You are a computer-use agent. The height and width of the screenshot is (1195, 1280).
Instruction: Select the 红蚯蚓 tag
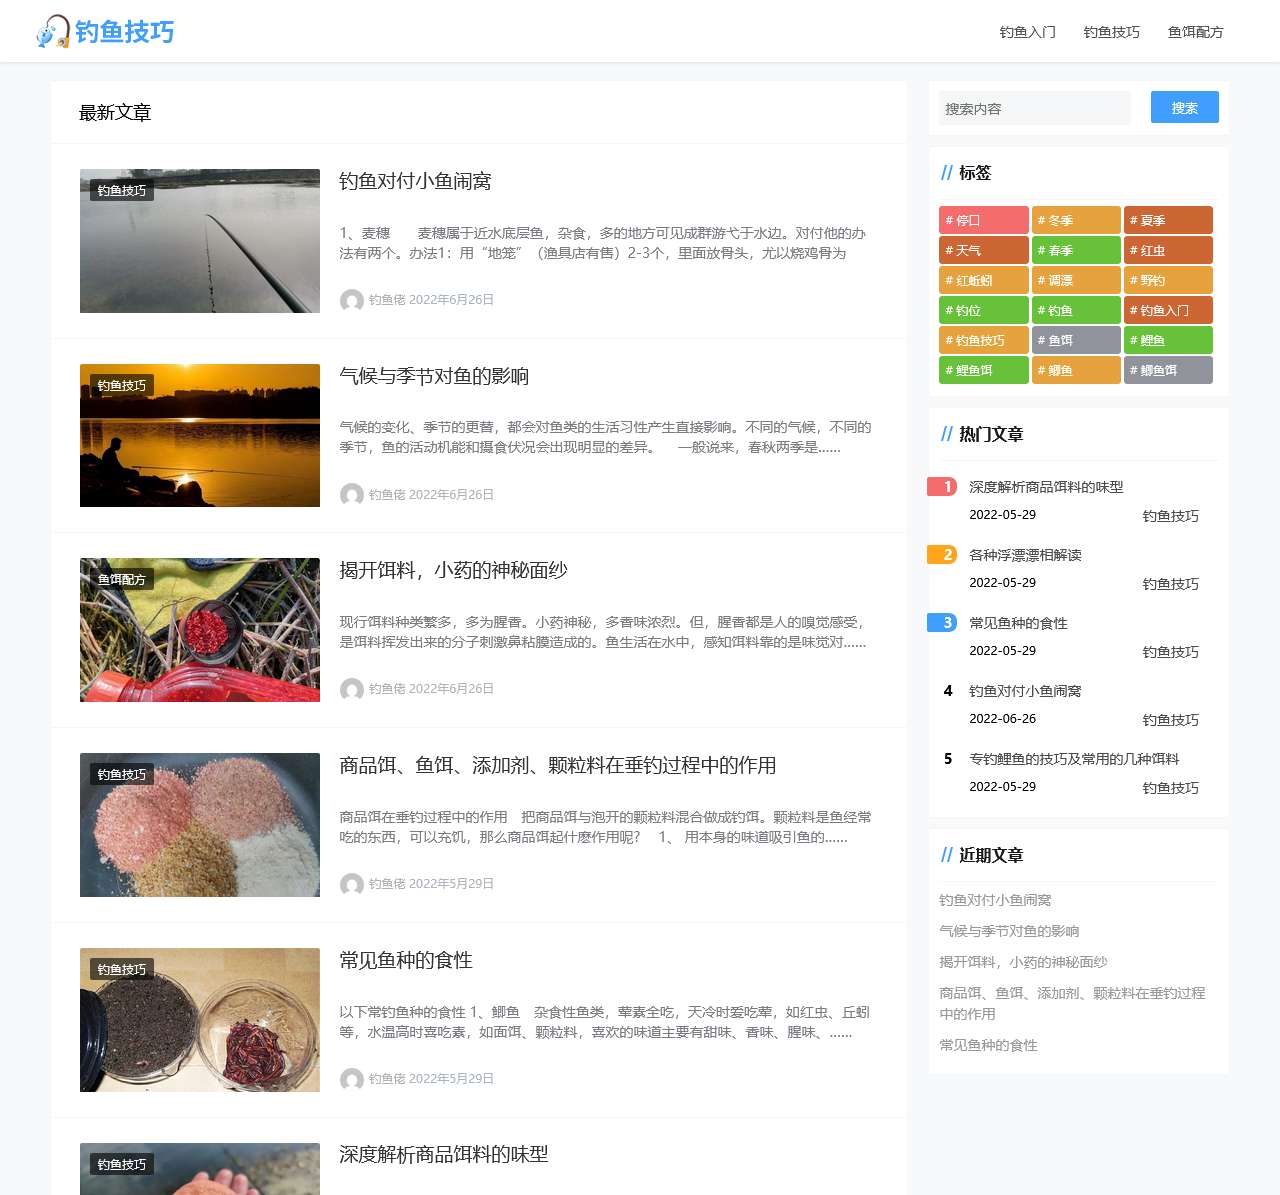pyautogui.click(x=984, y=280)
